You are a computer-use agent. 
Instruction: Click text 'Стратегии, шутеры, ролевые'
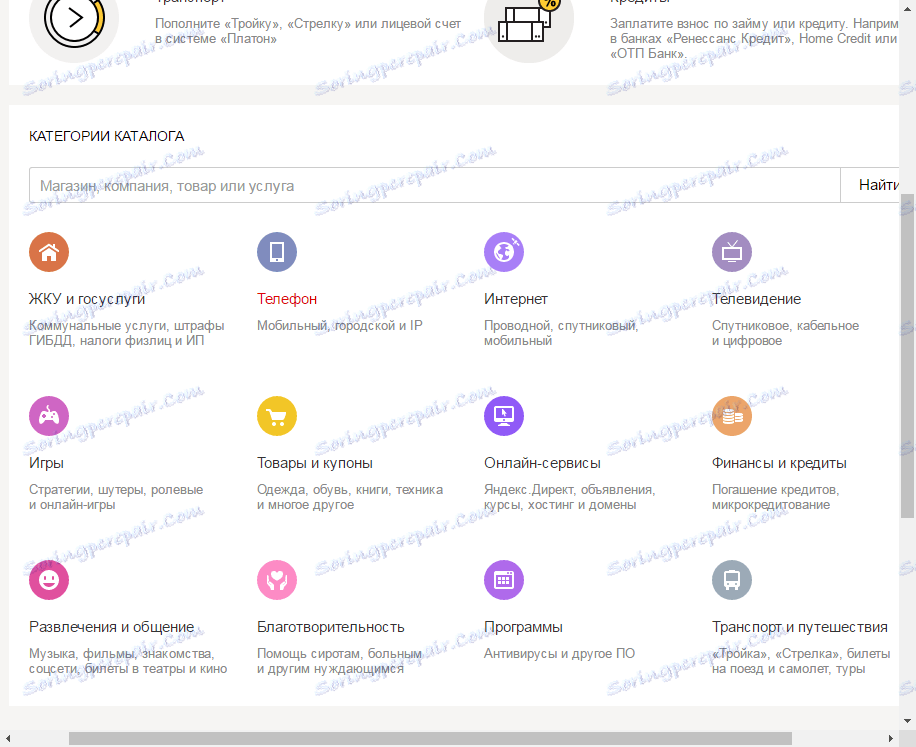coord(116,489)
